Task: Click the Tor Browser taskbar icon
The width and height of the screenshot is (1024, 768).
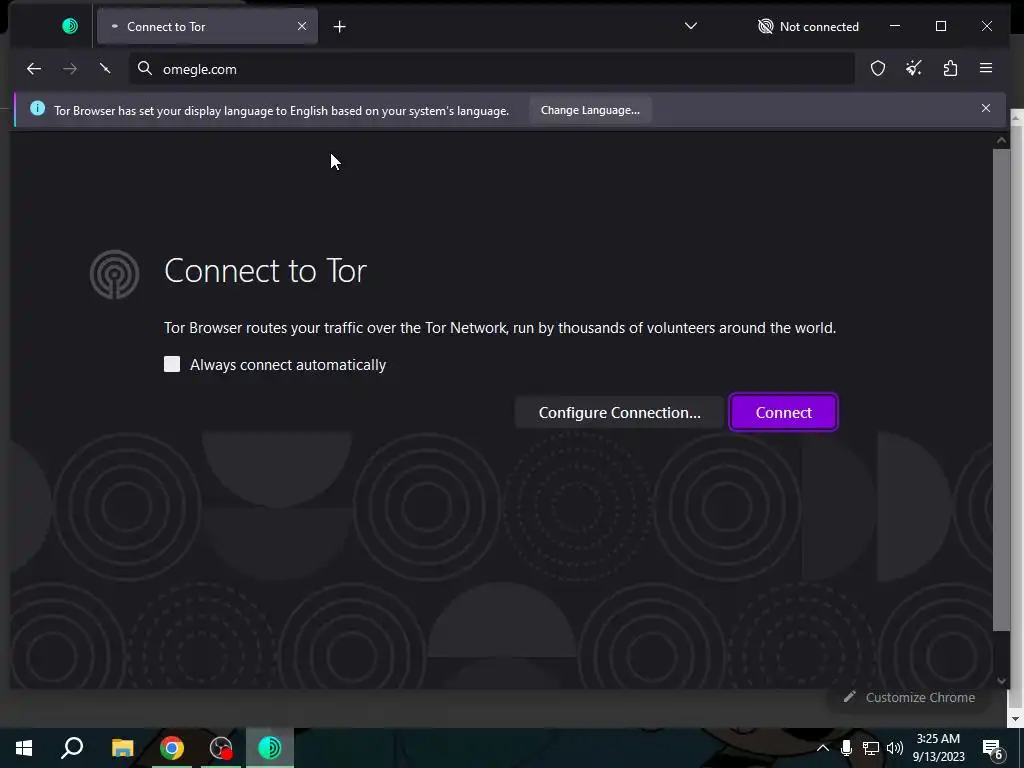Action: [x=270, y=748]
